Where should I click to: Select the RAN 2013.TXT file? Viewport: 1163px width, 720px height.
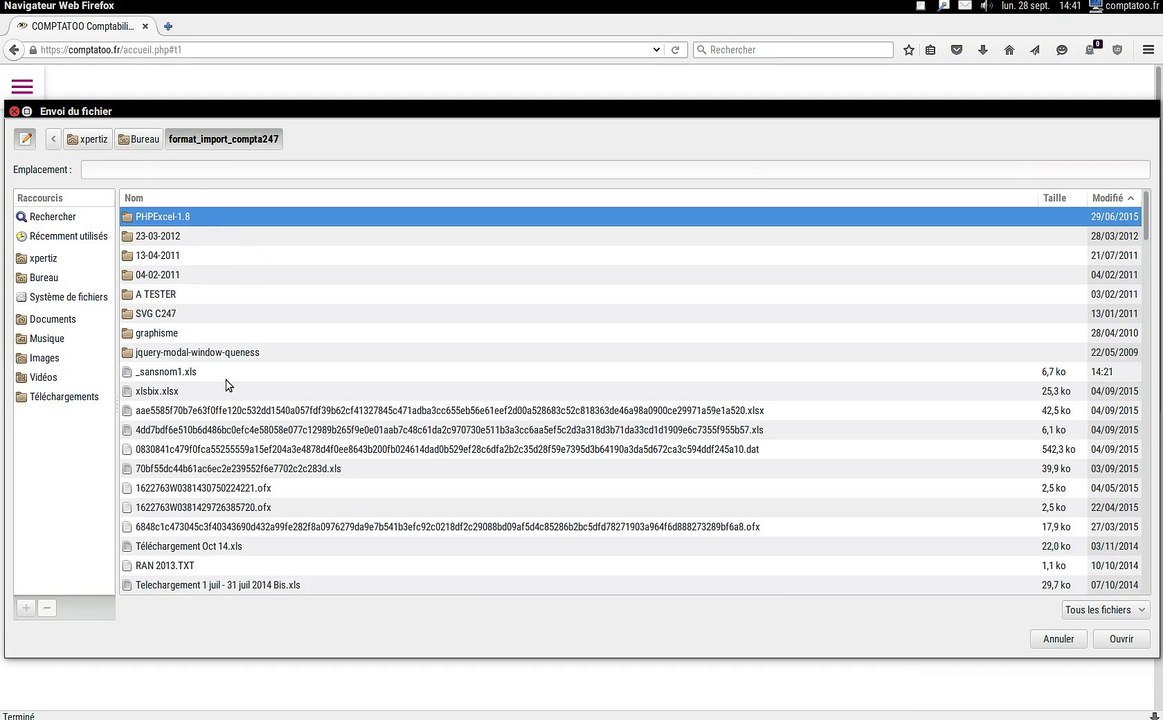[630, 565]
